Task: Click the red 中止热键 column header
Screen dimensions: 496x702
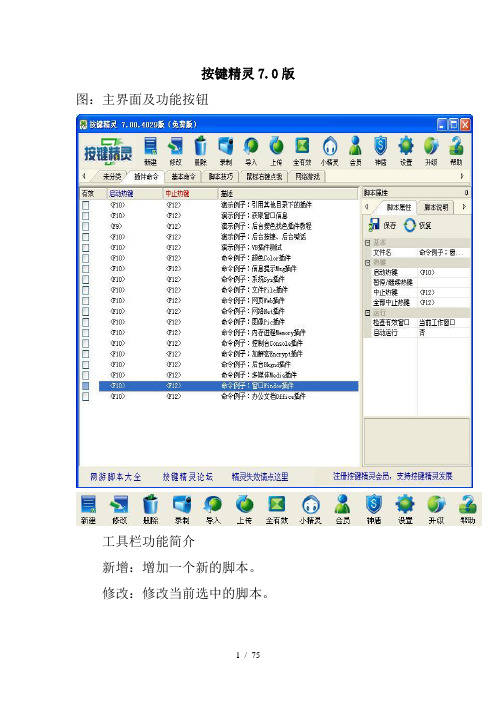Action: (x=190, y=194)
